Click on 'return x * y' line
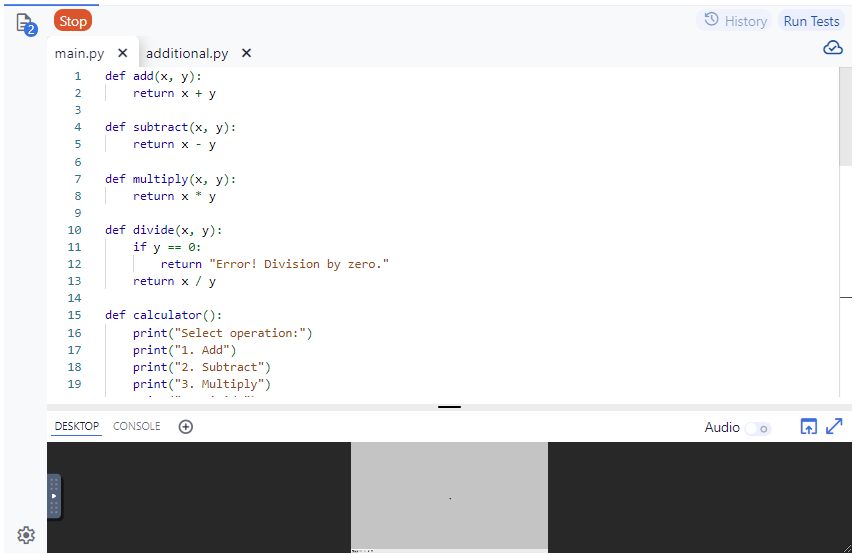The height and width of the screenshot is (554, 856). point(174,196)
